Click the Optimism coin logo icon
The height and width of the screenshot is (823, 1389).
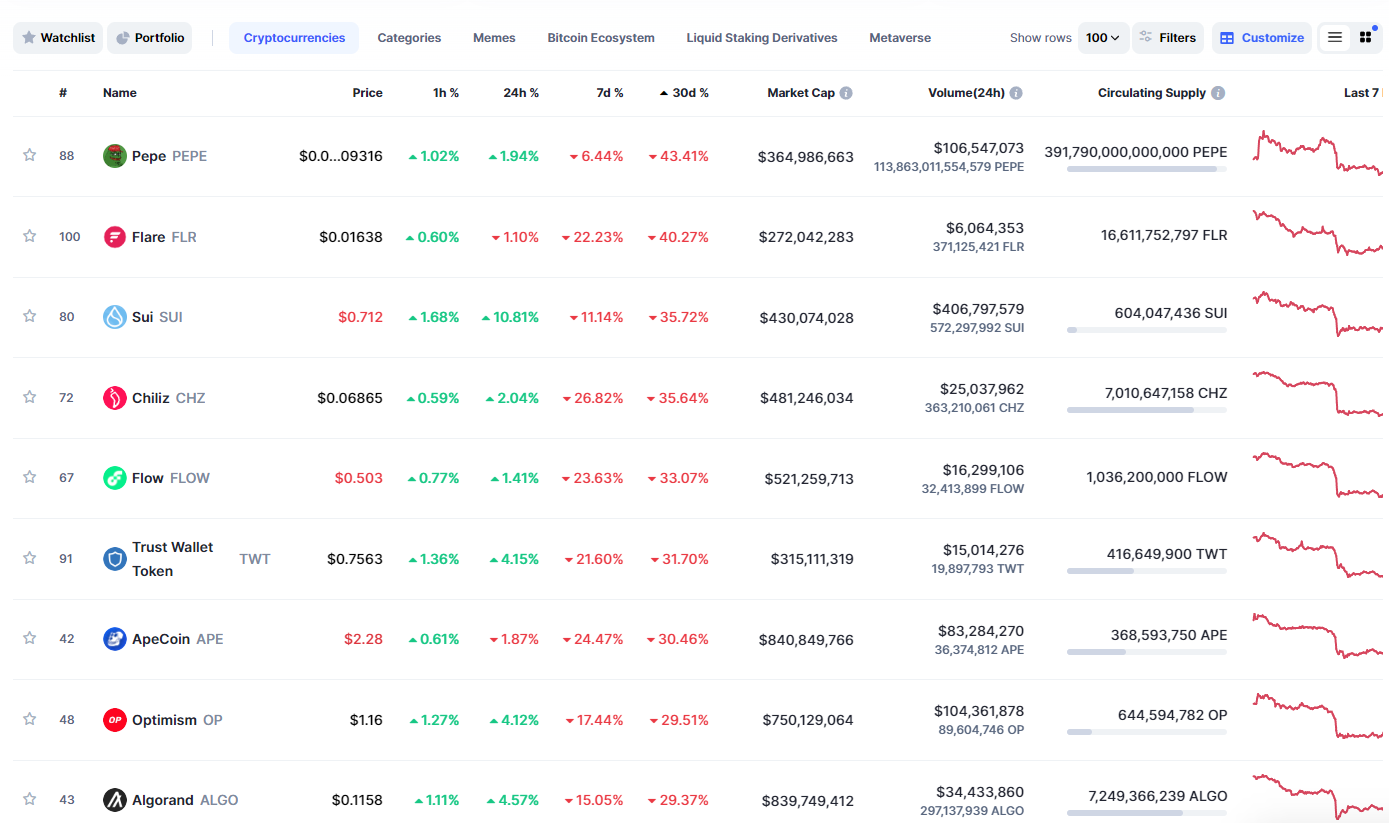point(115,720)
